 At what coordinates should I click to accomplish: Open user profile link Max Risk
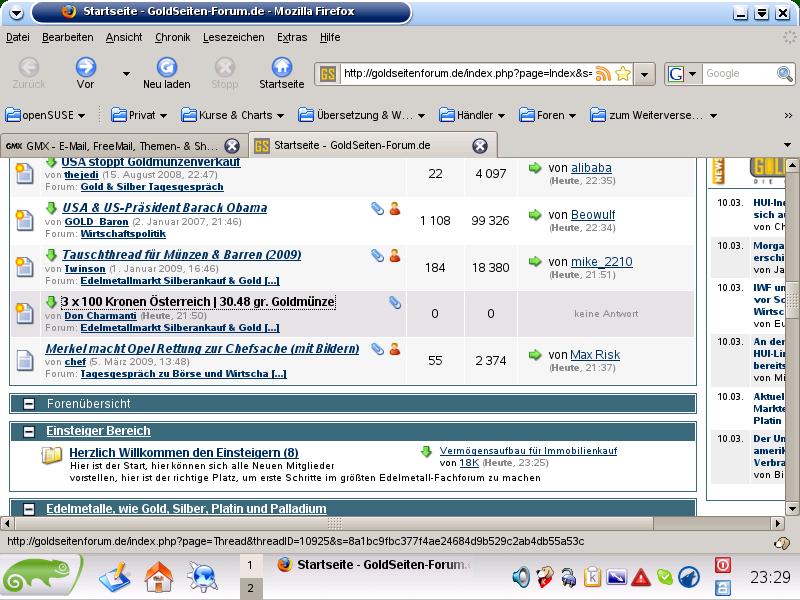(x=595, y=355)
